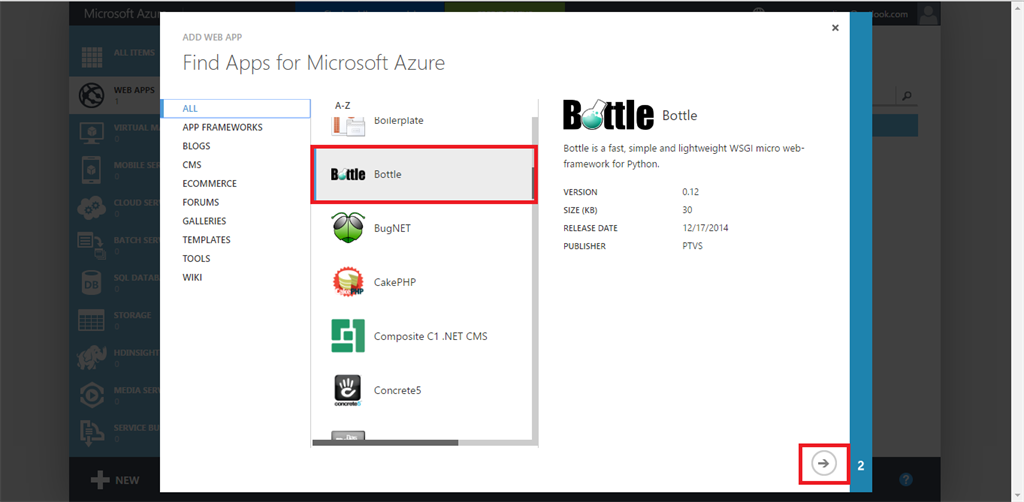This screenshot has height=502, width=1024.
Task: Click the next arrow button
Action: 824,463
